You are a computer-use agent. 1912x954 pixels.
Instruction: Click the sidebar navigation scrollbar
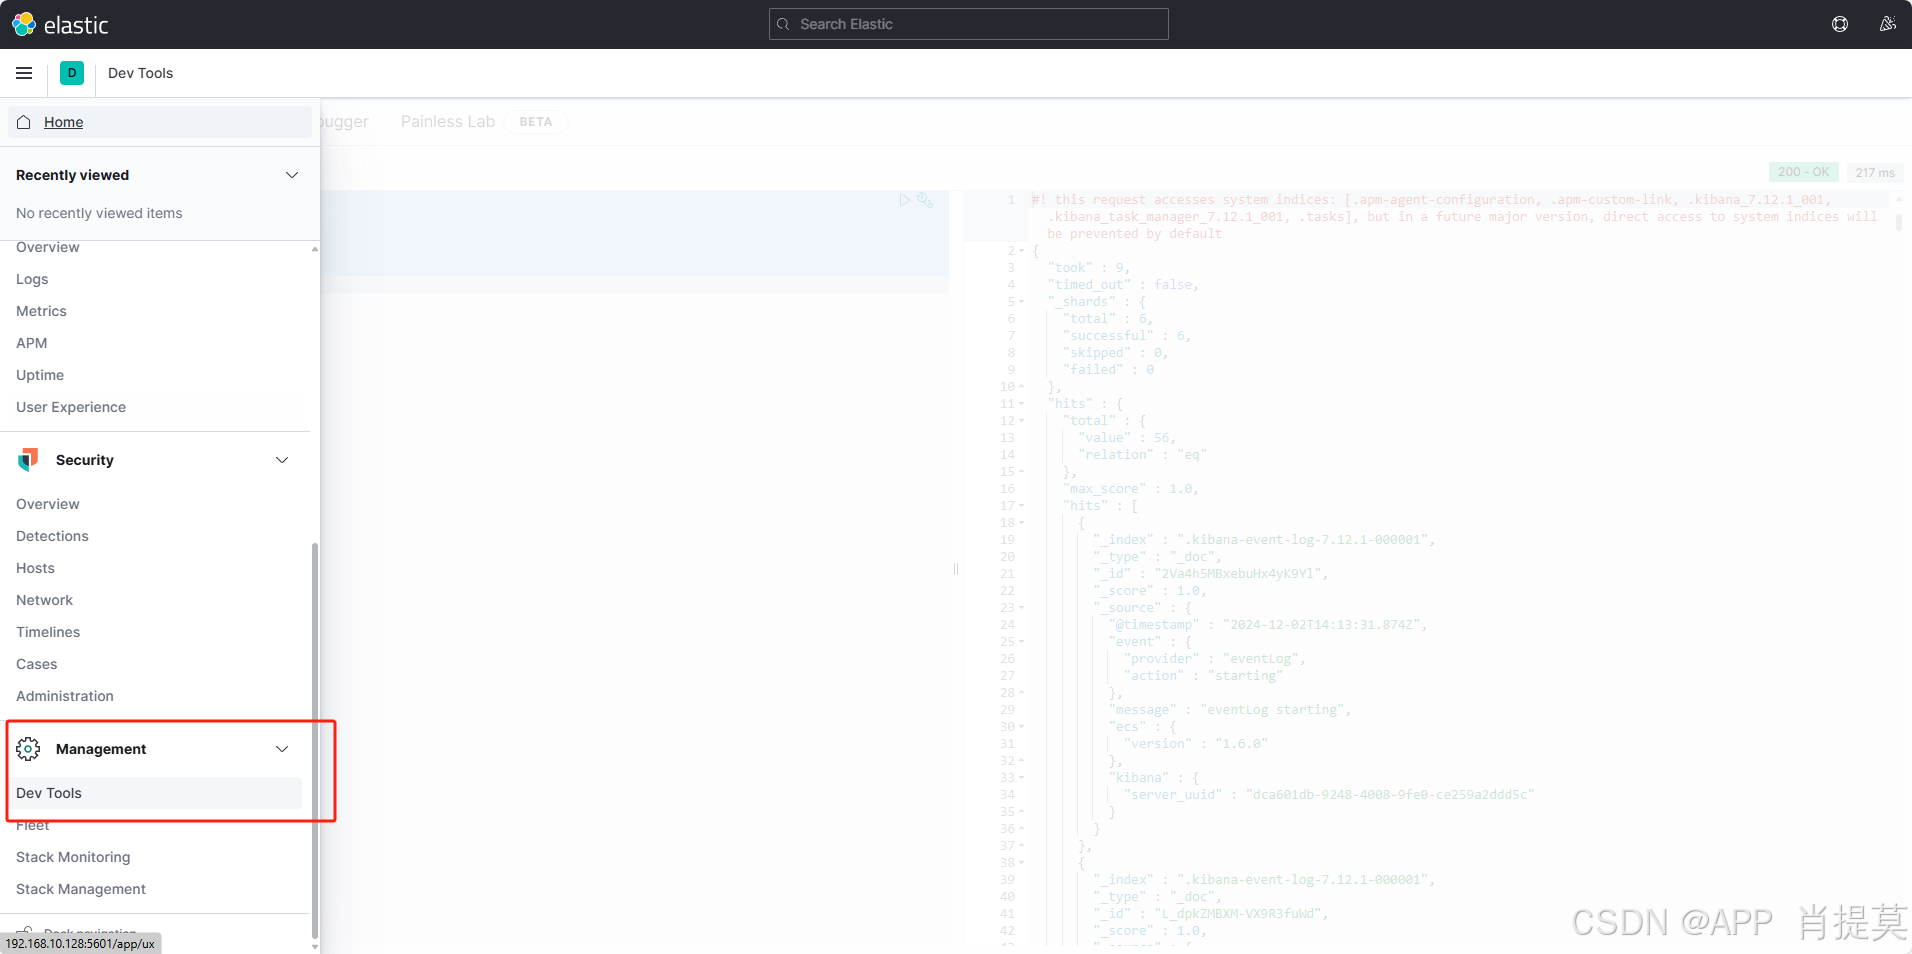click(315, 740)
